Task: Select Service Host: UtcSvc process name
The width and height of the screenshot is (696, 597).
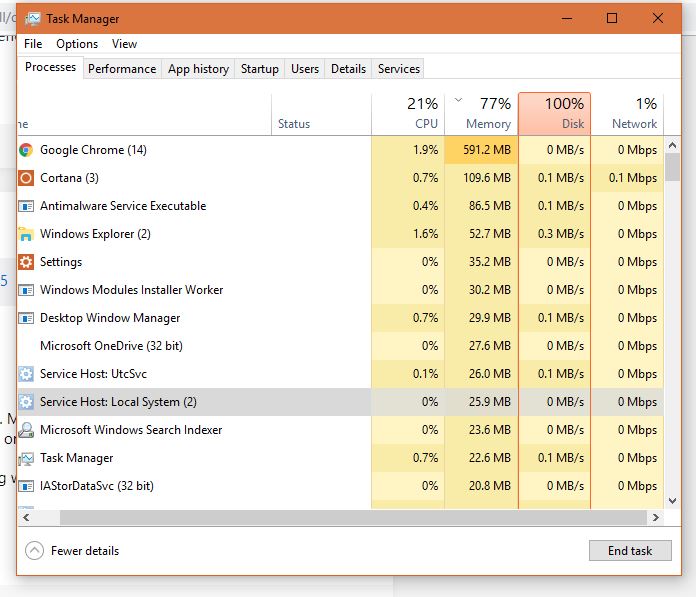Action: click(93, 374)
